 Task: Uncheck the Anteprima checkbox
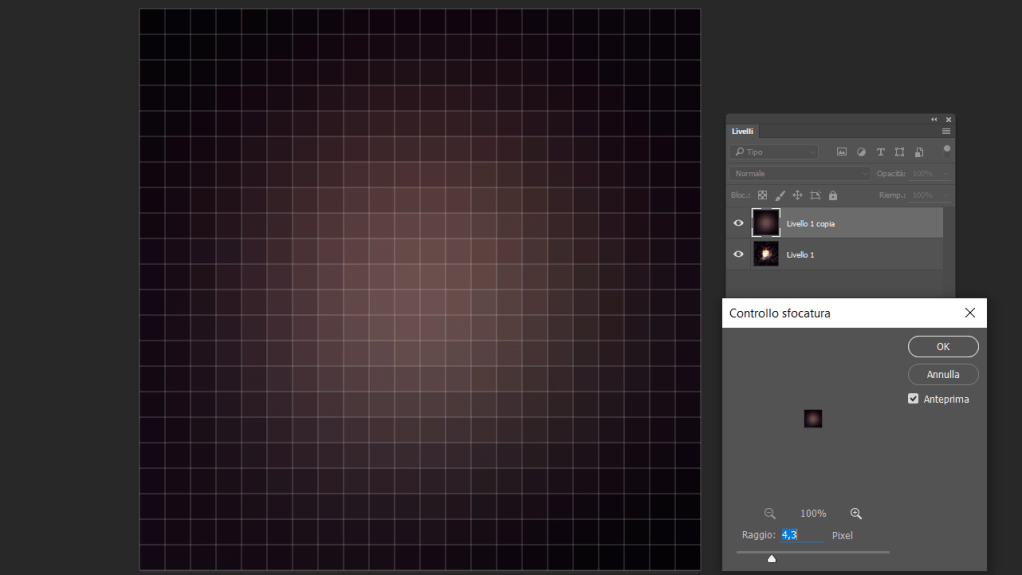[913, 399]
